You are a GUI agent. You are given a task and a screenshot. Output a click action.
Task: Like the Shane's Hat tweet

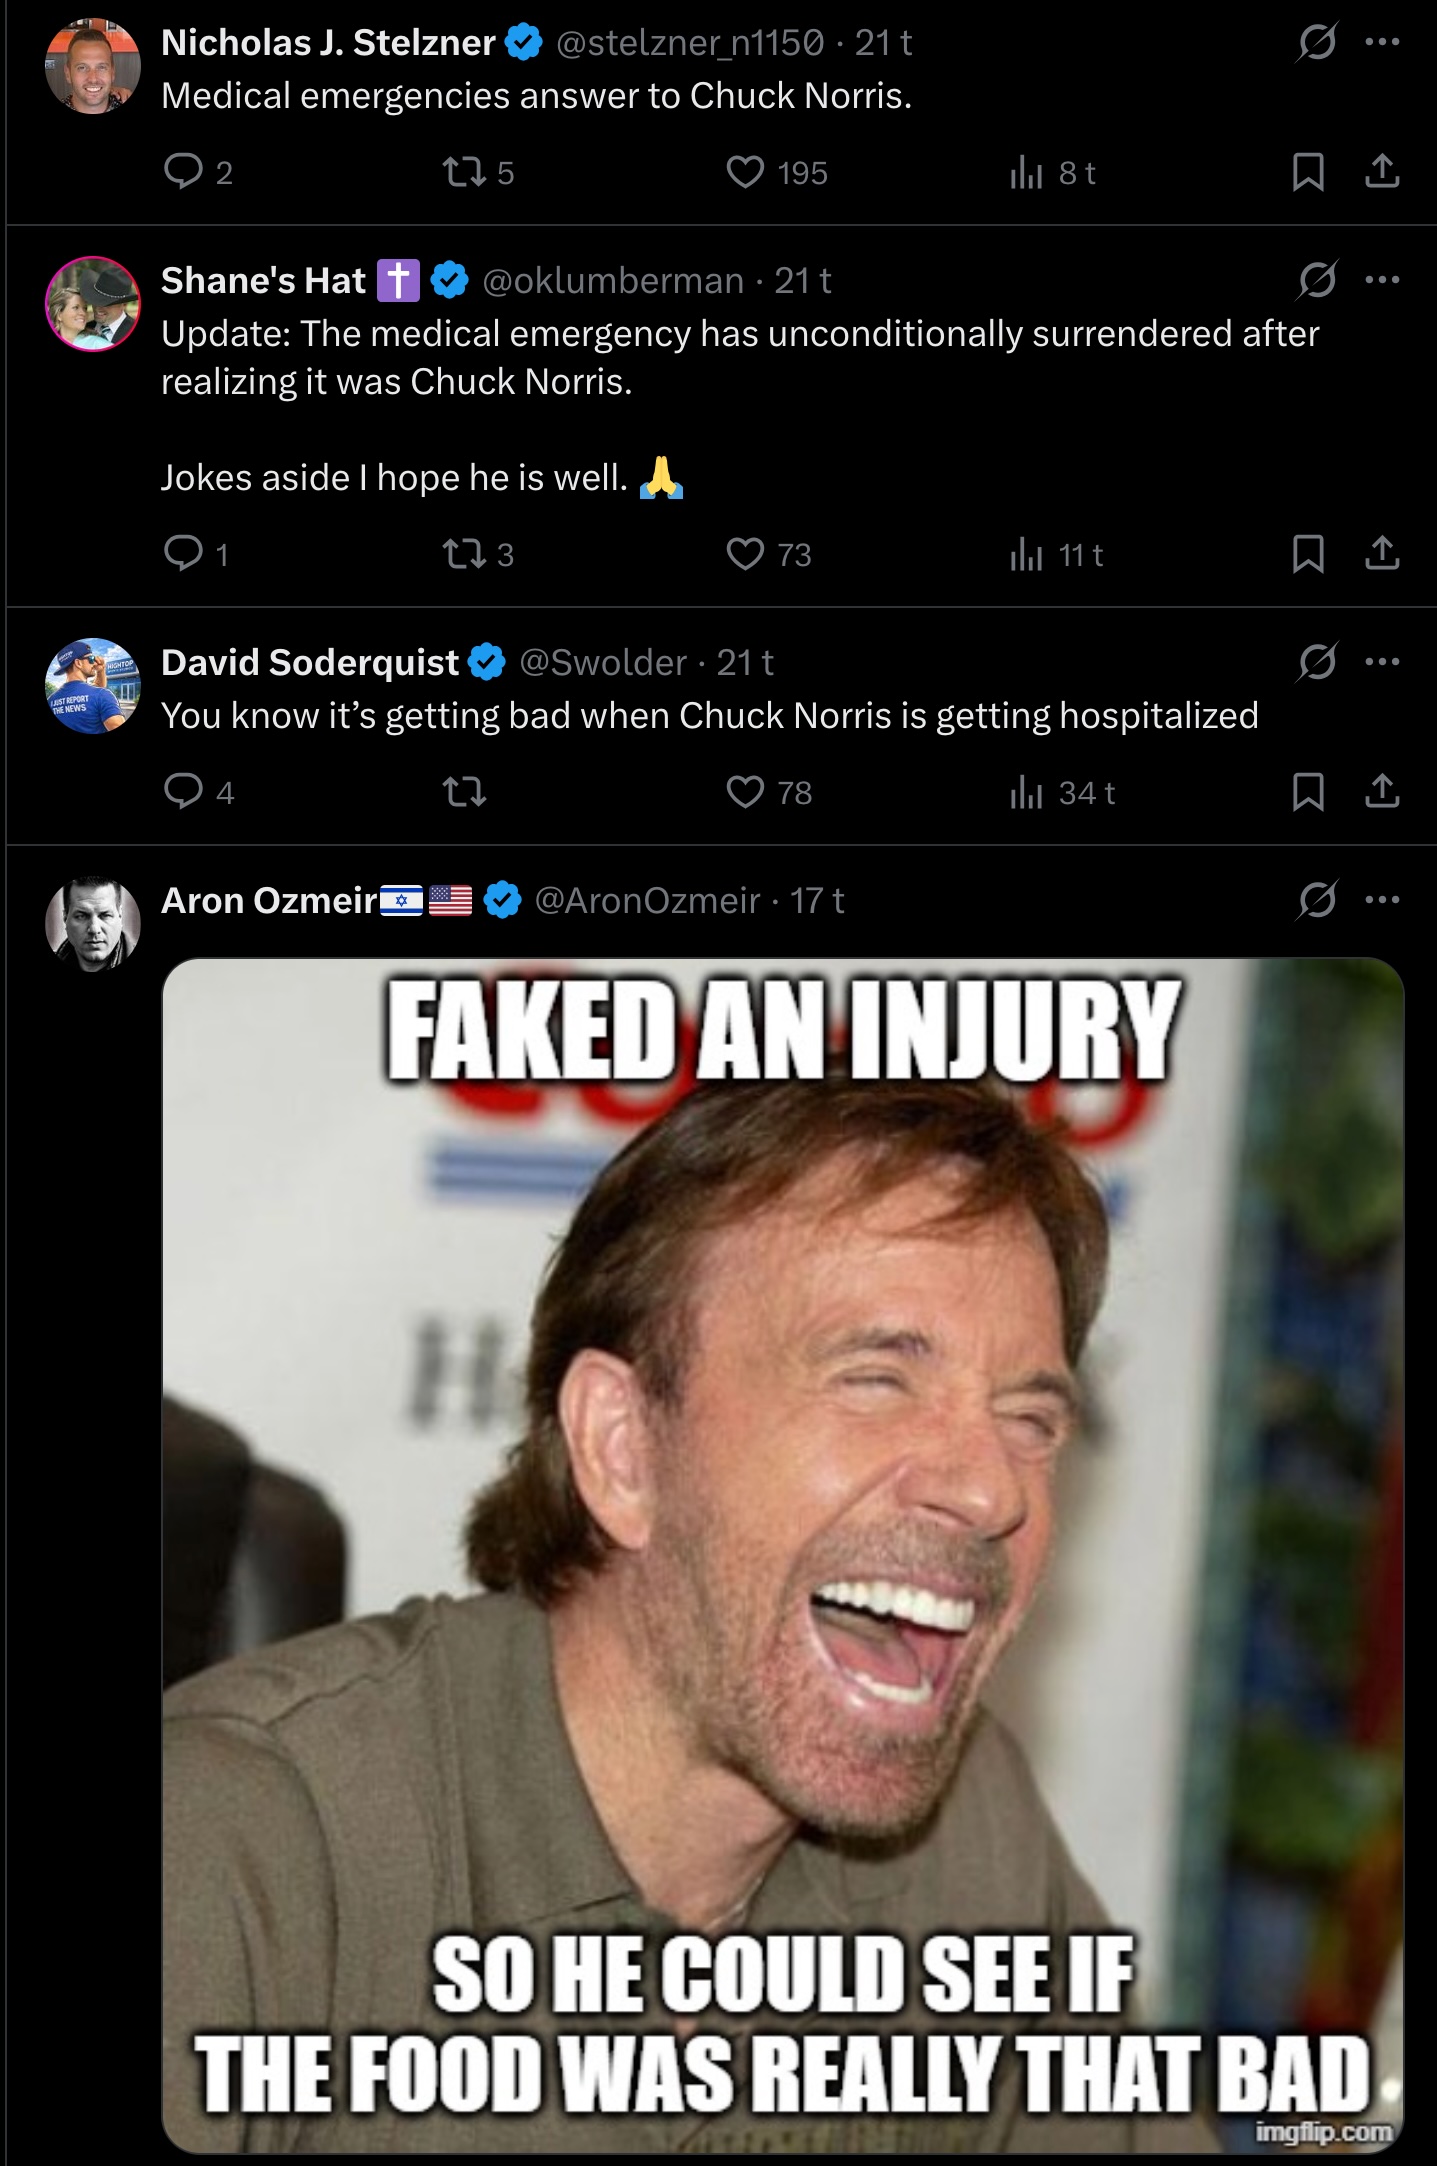coord(745,554)
